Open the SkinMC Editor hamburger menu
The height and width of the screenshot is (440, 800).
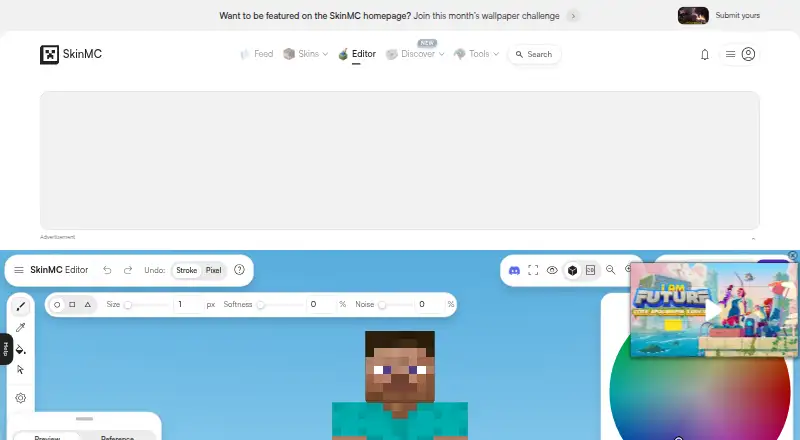pos(19,270)
